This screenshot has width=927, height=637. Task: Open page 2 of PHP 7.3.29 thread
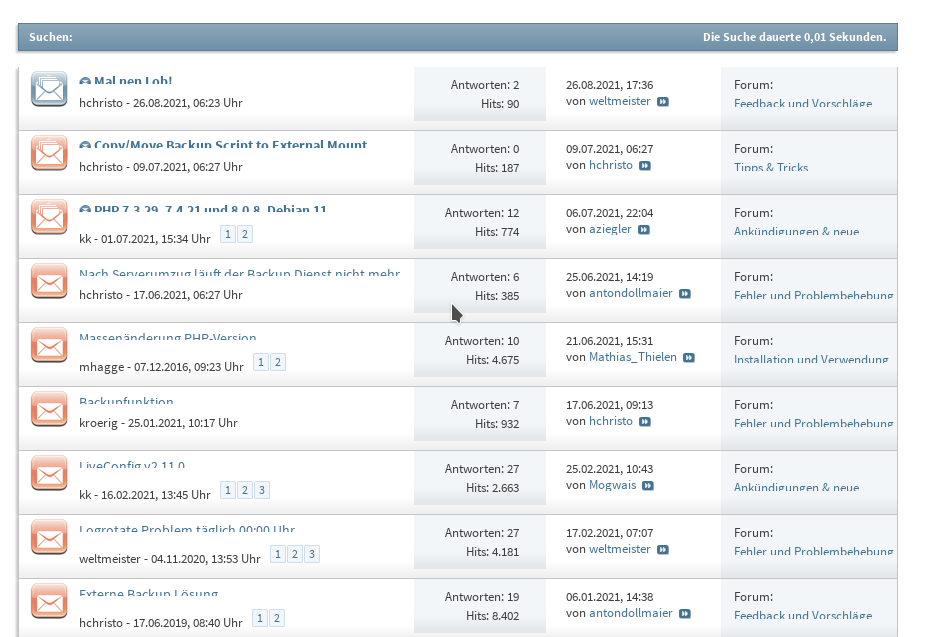[245, 234]
